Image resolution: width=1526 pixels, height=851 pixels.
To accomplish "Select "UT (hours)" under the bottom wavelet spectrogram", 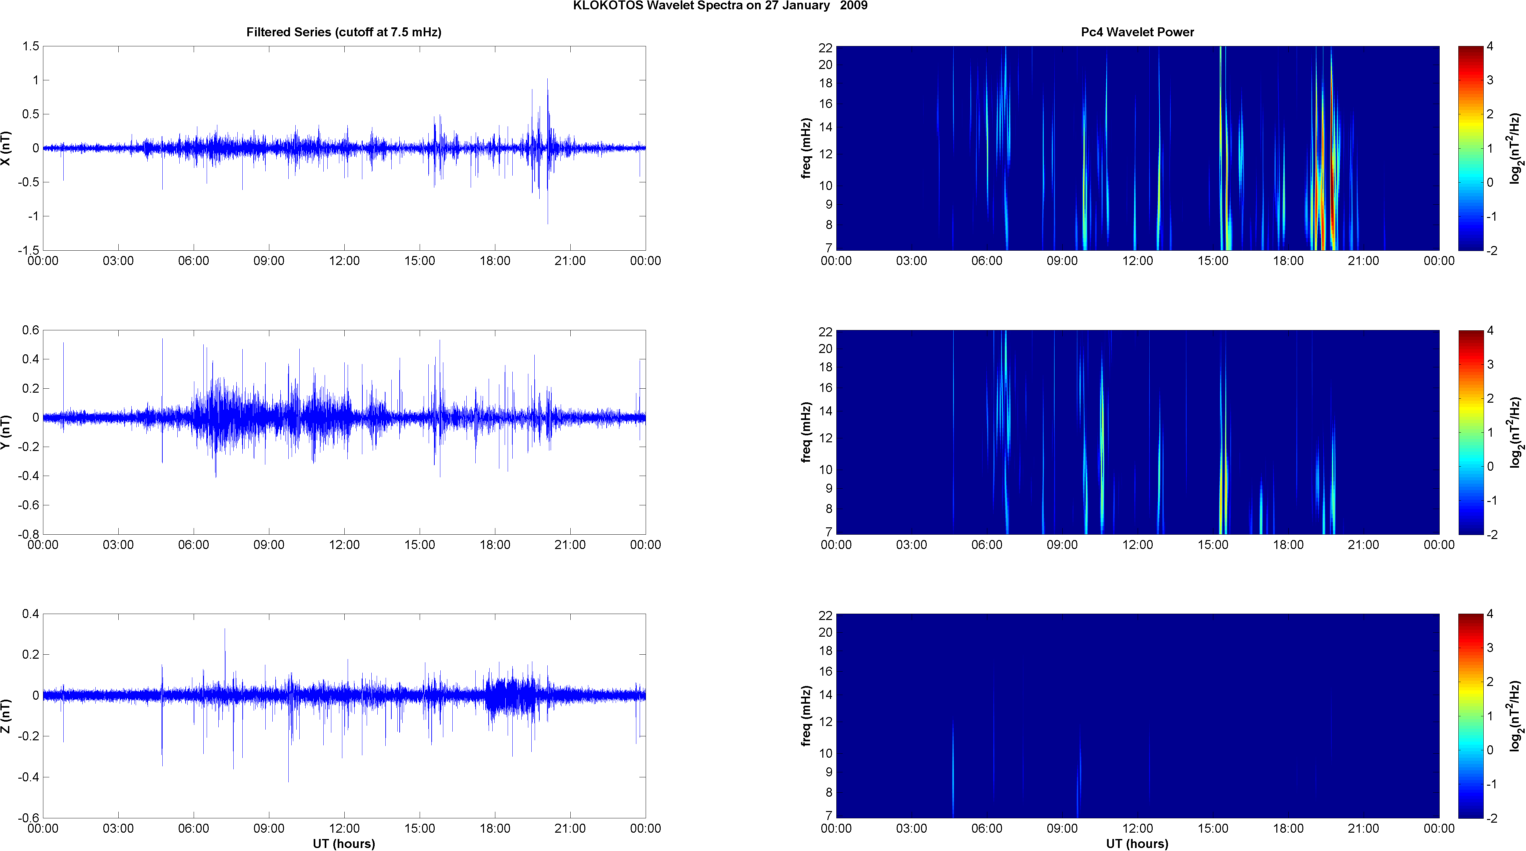I will 1137,844.
